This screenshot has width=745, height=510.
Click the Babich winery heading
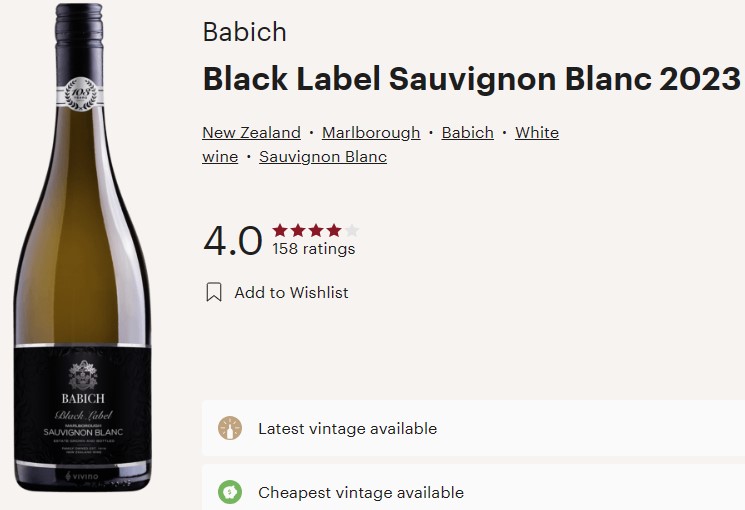[244, 32]
